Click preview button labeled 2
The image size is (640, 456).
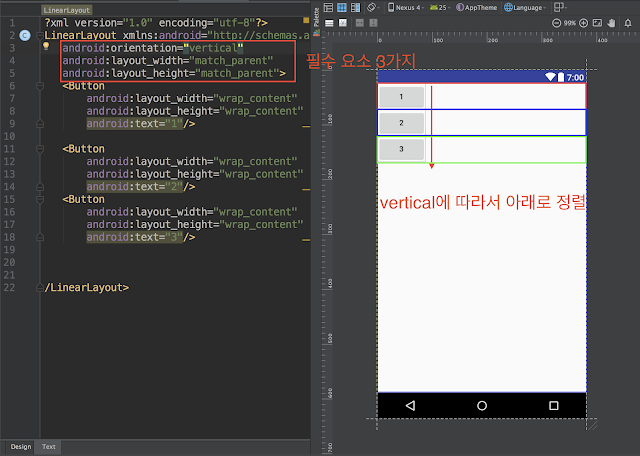coord(402,123)
